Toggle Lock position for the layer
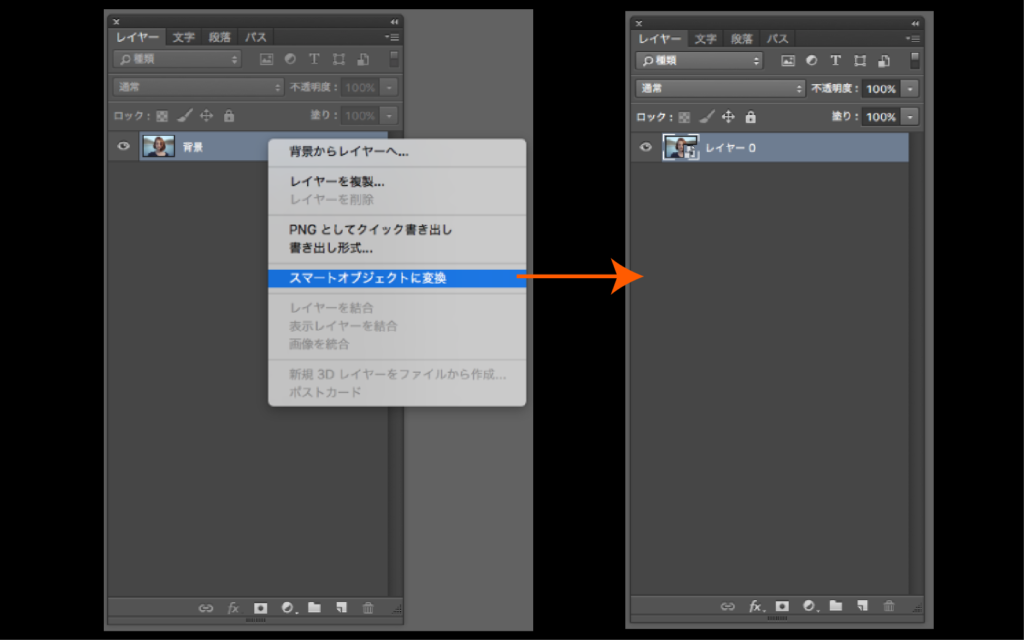This screenshot has height=640, width=1024. point(207,116)
